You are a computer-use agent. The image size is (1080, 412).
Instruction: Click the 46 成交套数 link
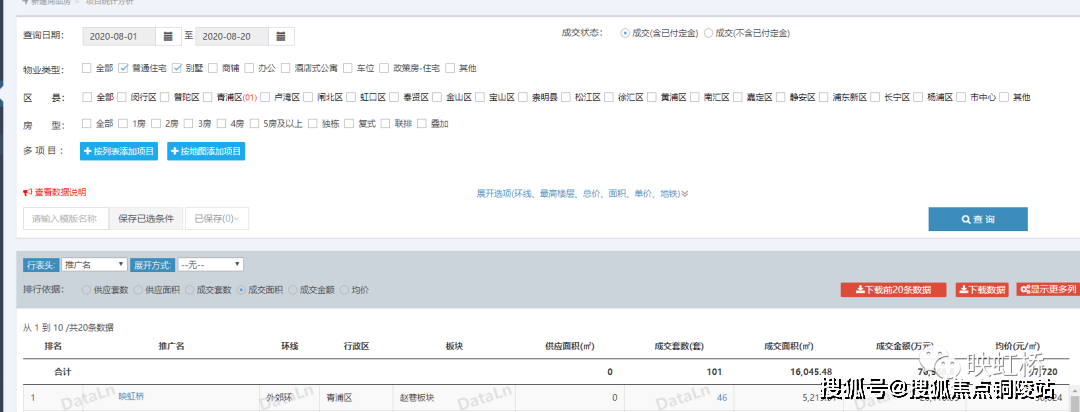click(722, 398)
